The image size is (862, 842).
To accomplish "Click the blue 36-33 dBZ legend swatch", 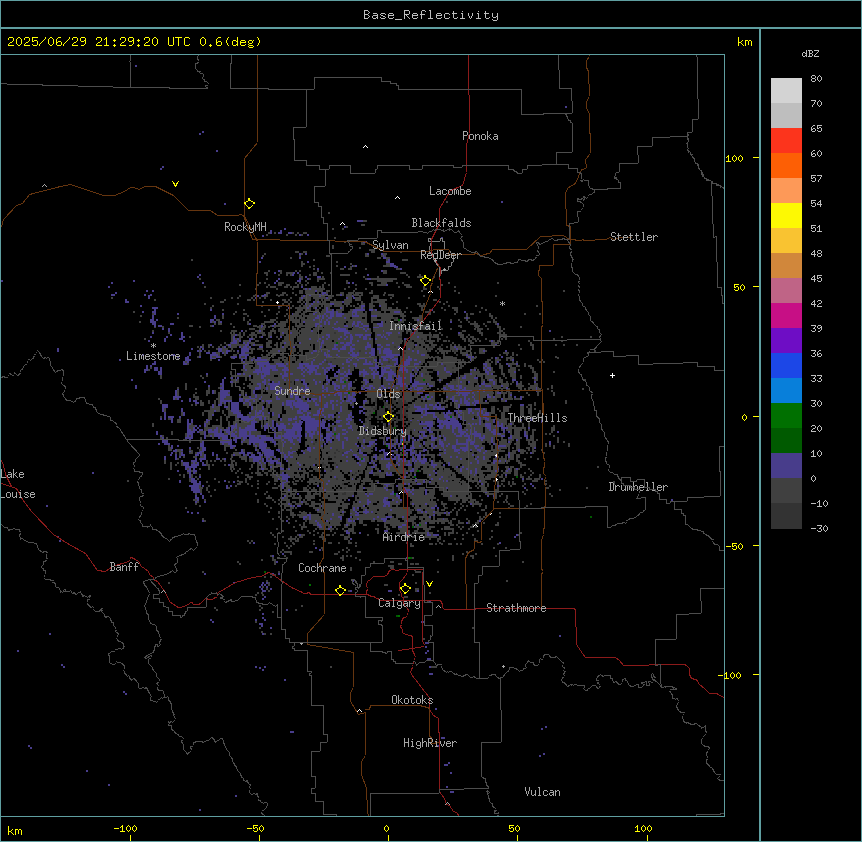I will point(786,365).
